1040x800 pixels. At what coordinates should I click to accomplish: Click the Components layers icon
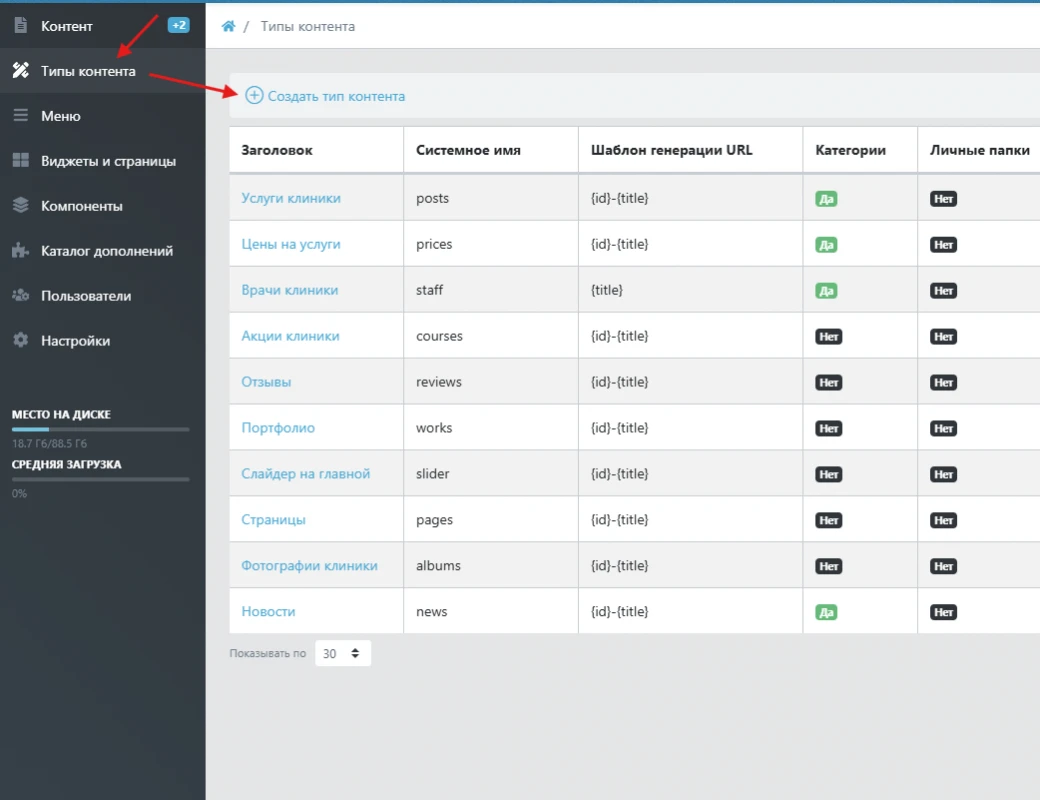pos(20,206)
